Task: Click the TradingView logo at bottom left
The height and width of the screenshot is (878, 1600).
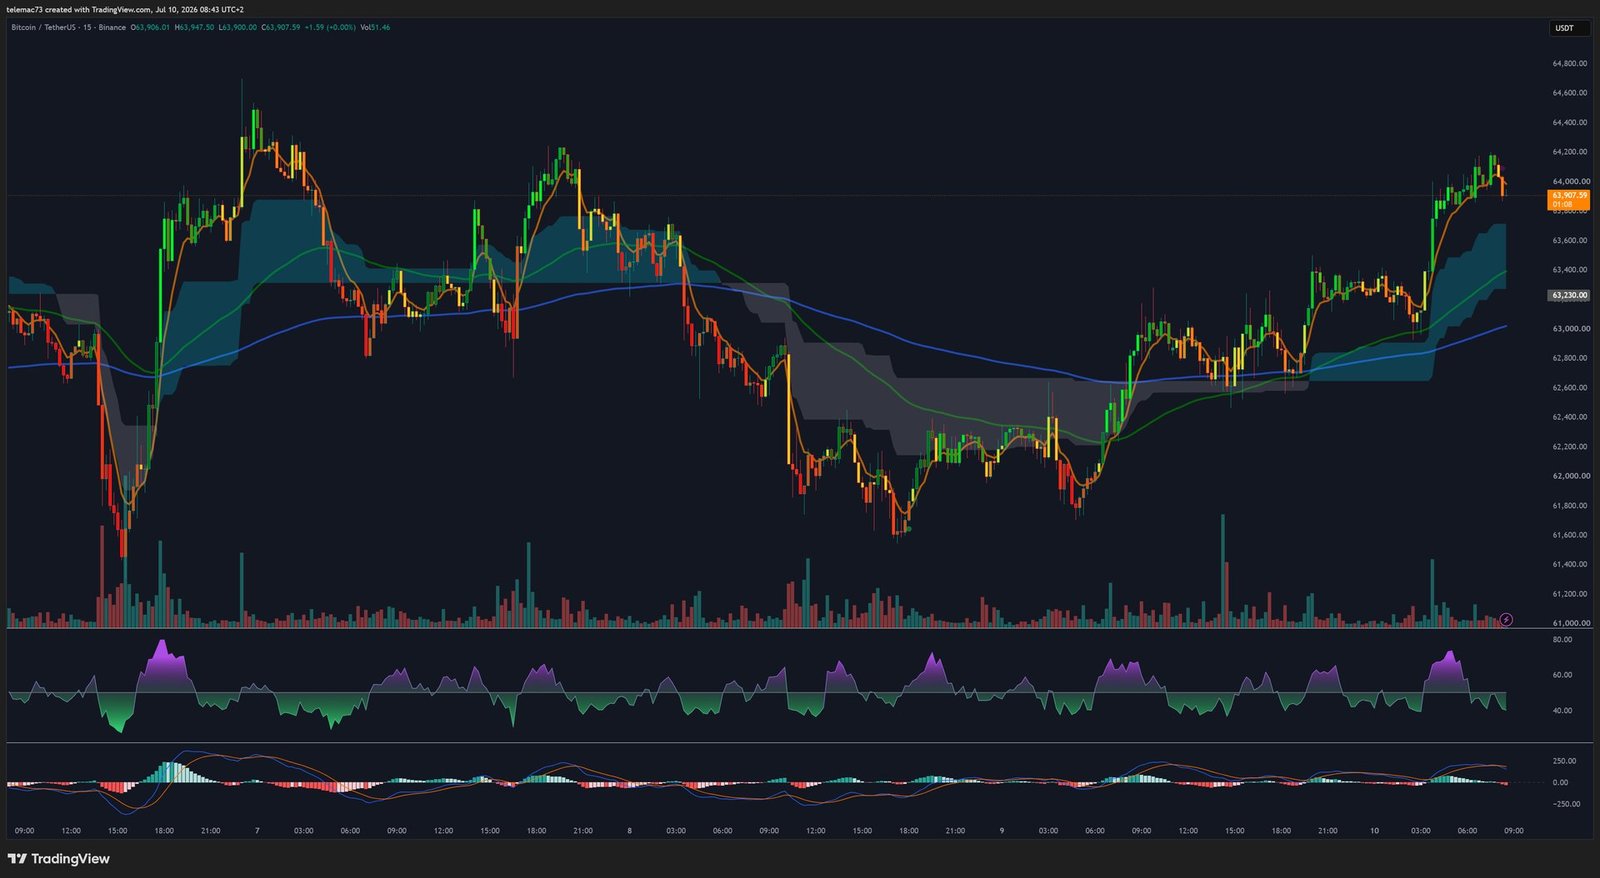Action: point(58,859)
